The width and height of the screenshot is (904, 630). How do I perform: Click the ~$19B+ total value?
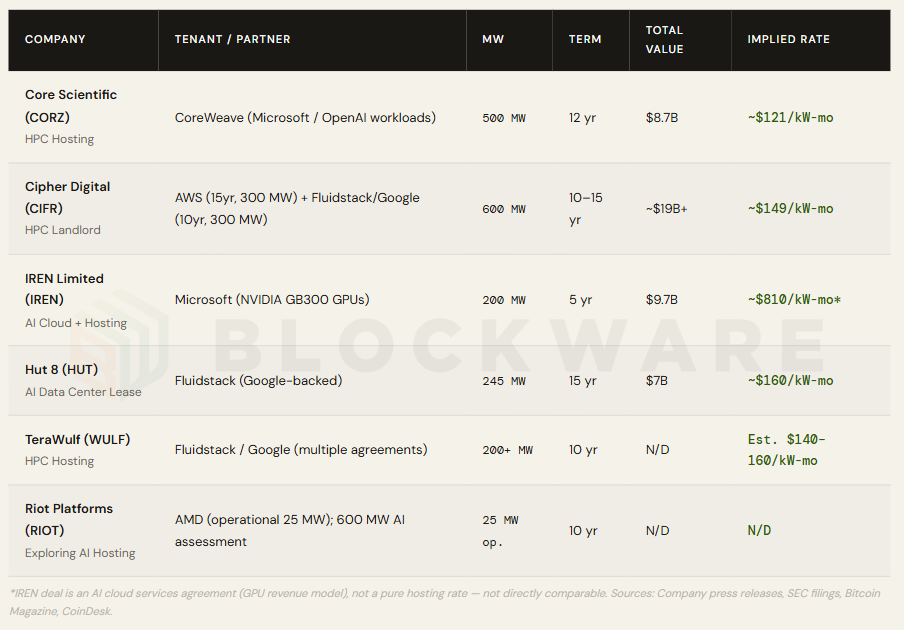coord(666,209)
